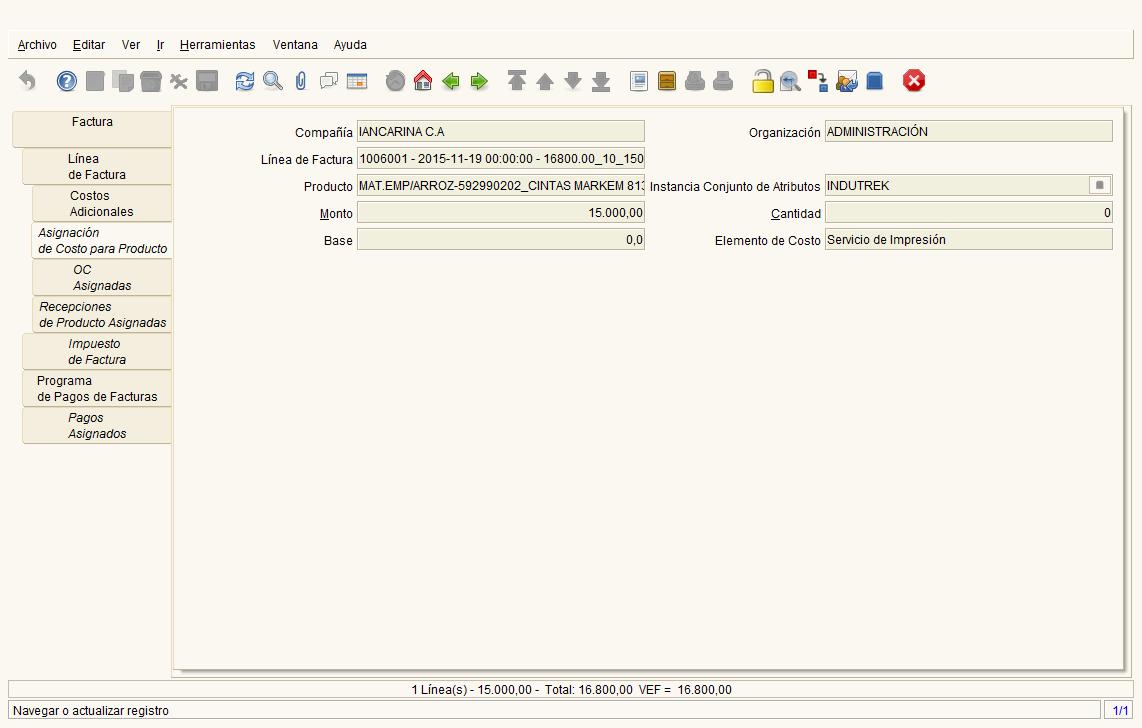Toggle the grid view table icon
This screenshot has height=728, width=1142.
(x=357, y=81)
